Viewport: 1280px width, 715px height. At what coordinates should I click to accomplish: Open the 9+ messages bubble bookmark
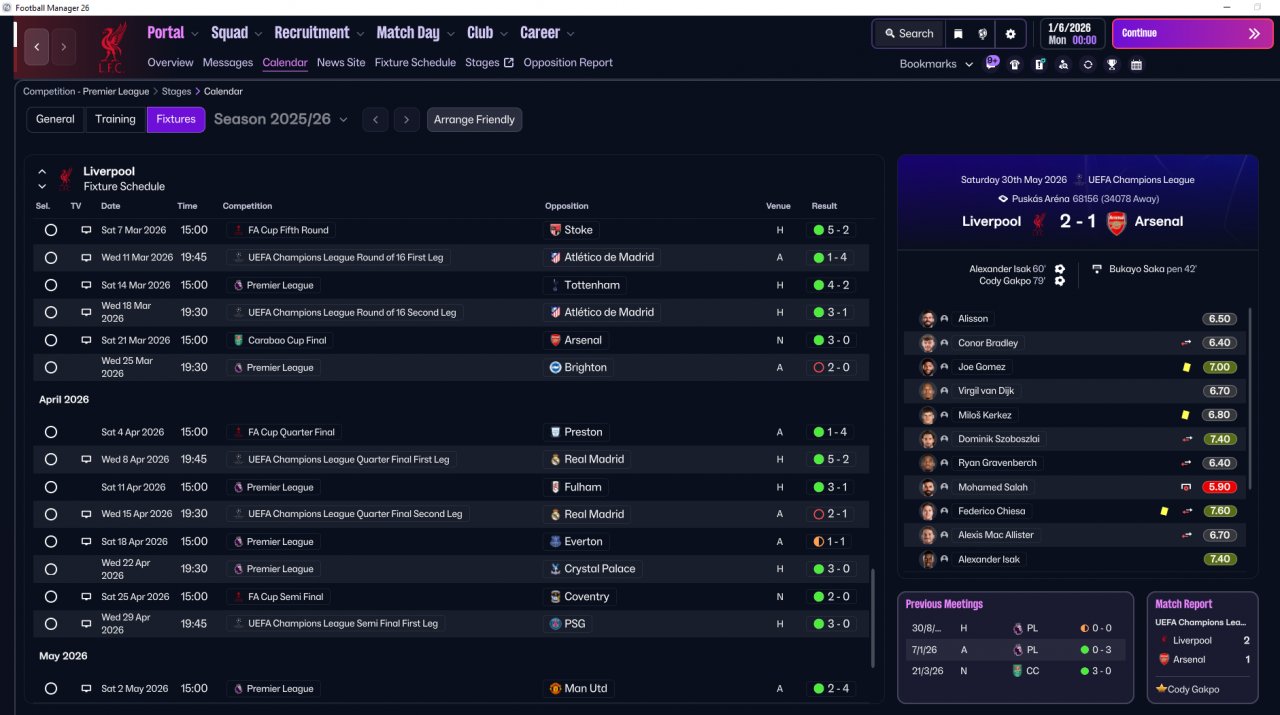coord(992,62)
